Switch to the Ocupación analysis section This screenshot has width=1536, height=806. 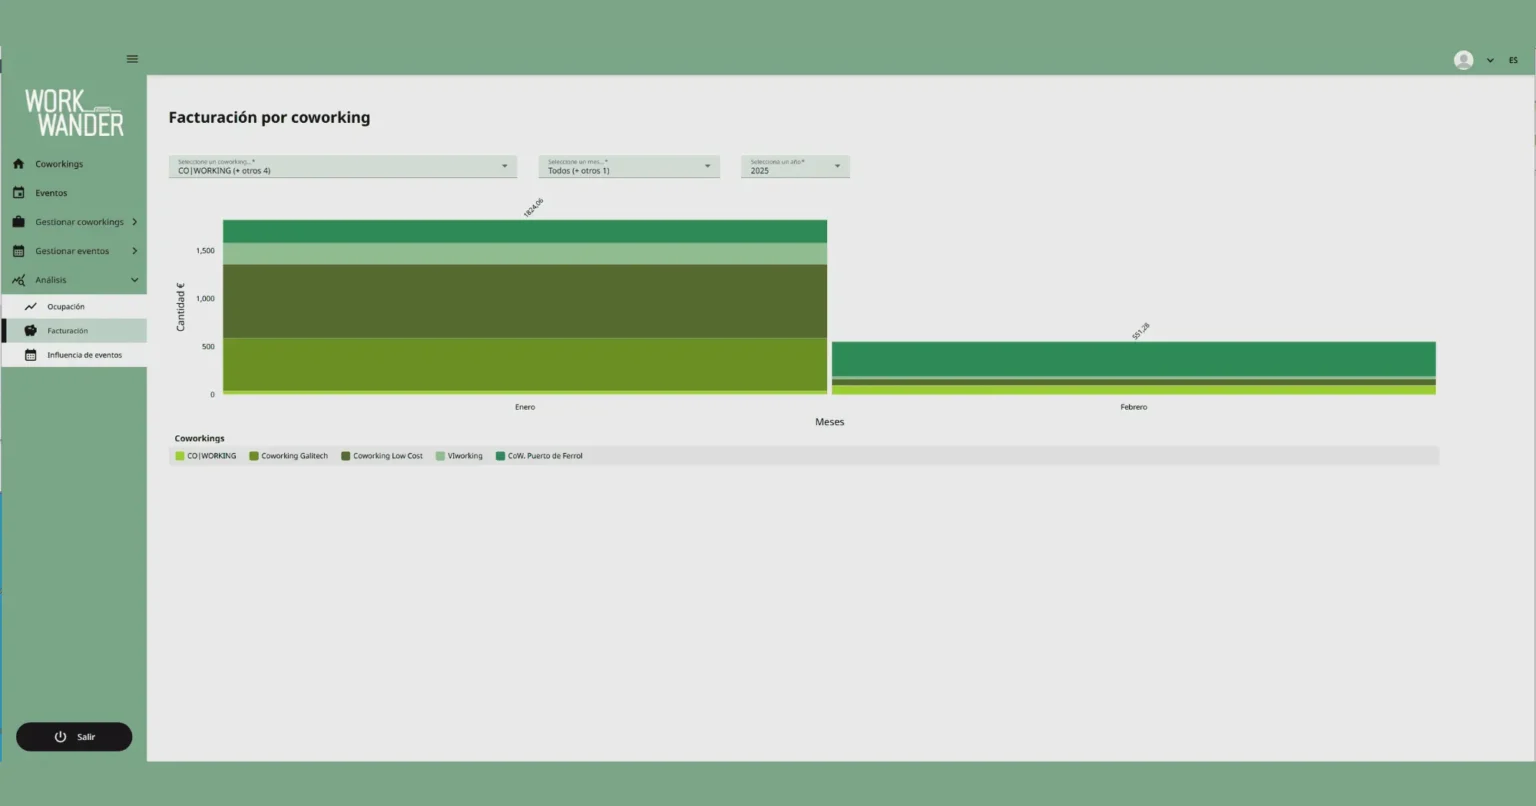67,306
